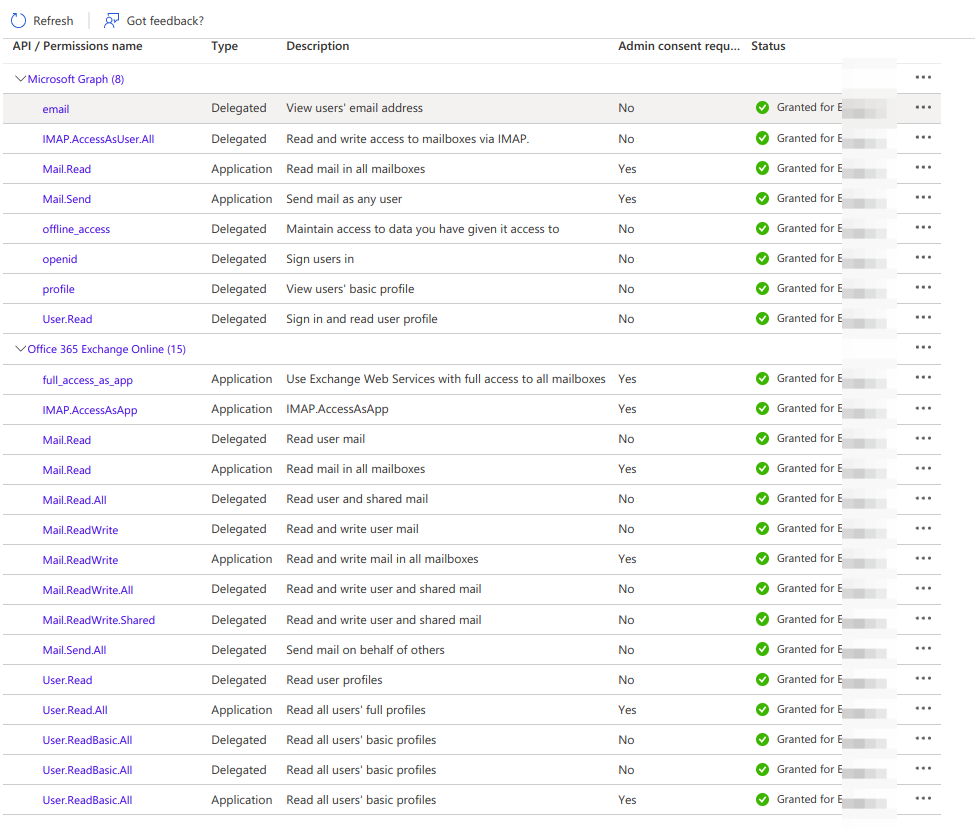Select 'Read user profiles' description

[334, 680]
